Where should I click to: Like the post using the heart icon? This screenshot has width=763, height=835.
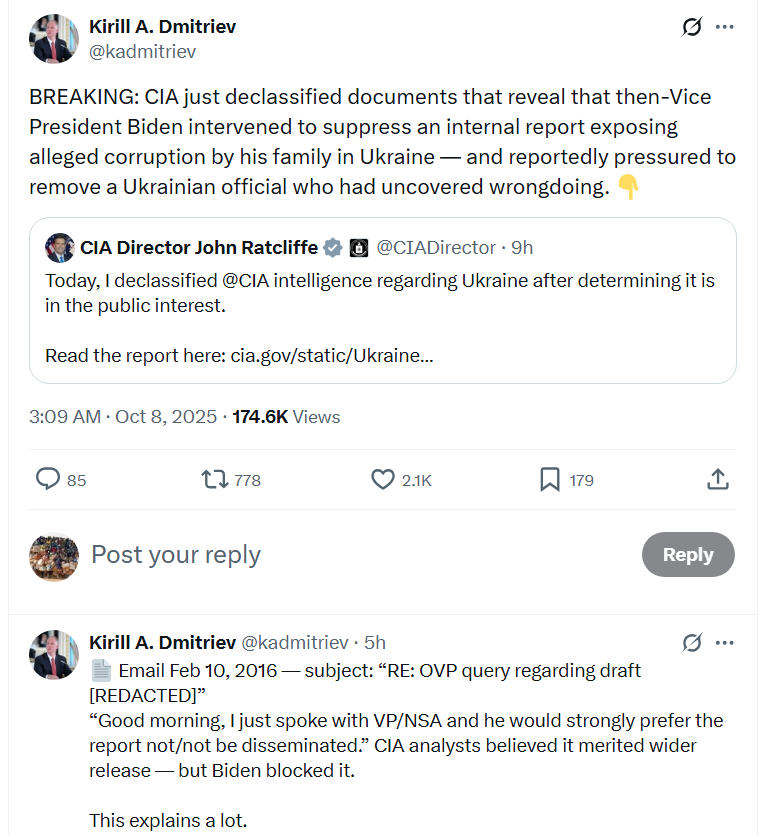click(x=382, y=480)
